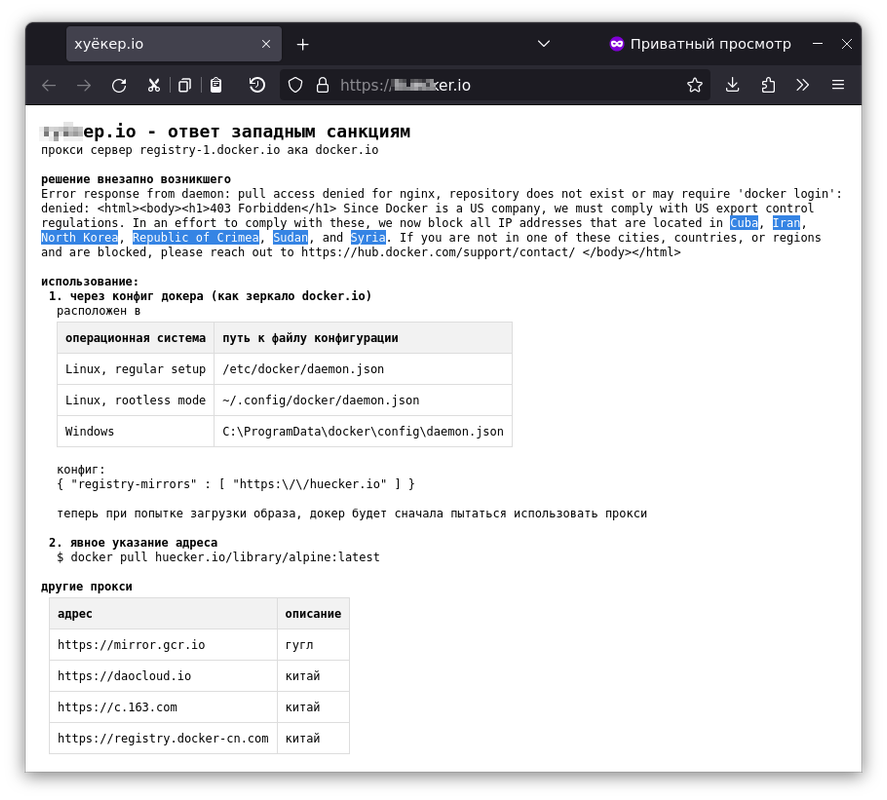
Task: Open the History clock icon
Action: [x=257, y=85]
